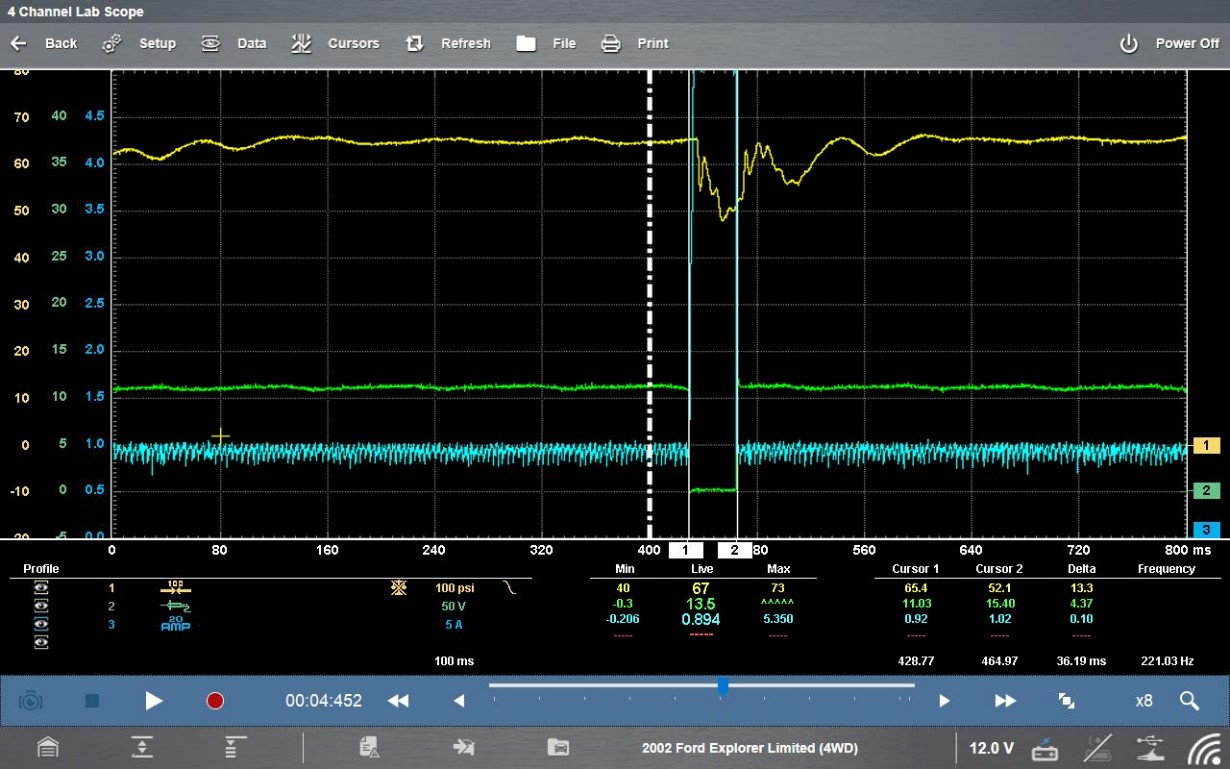Image resolution: width=1230 pixels, height=769 pixels.
Task: Click the playback position slider handle
Action: point(722,686)
